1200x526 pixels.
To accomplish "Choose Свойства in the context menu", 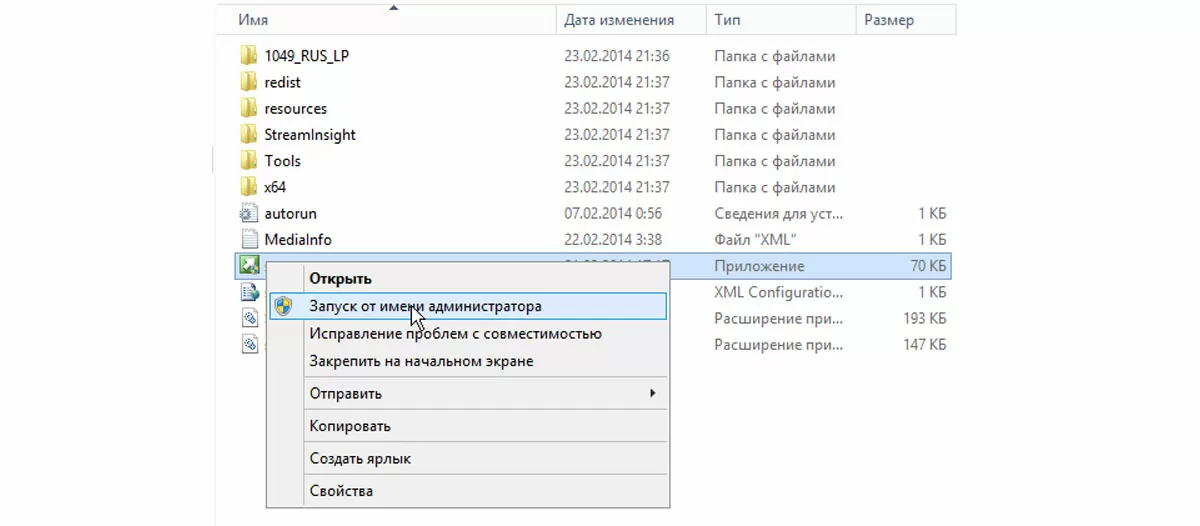I will point(341,491).
